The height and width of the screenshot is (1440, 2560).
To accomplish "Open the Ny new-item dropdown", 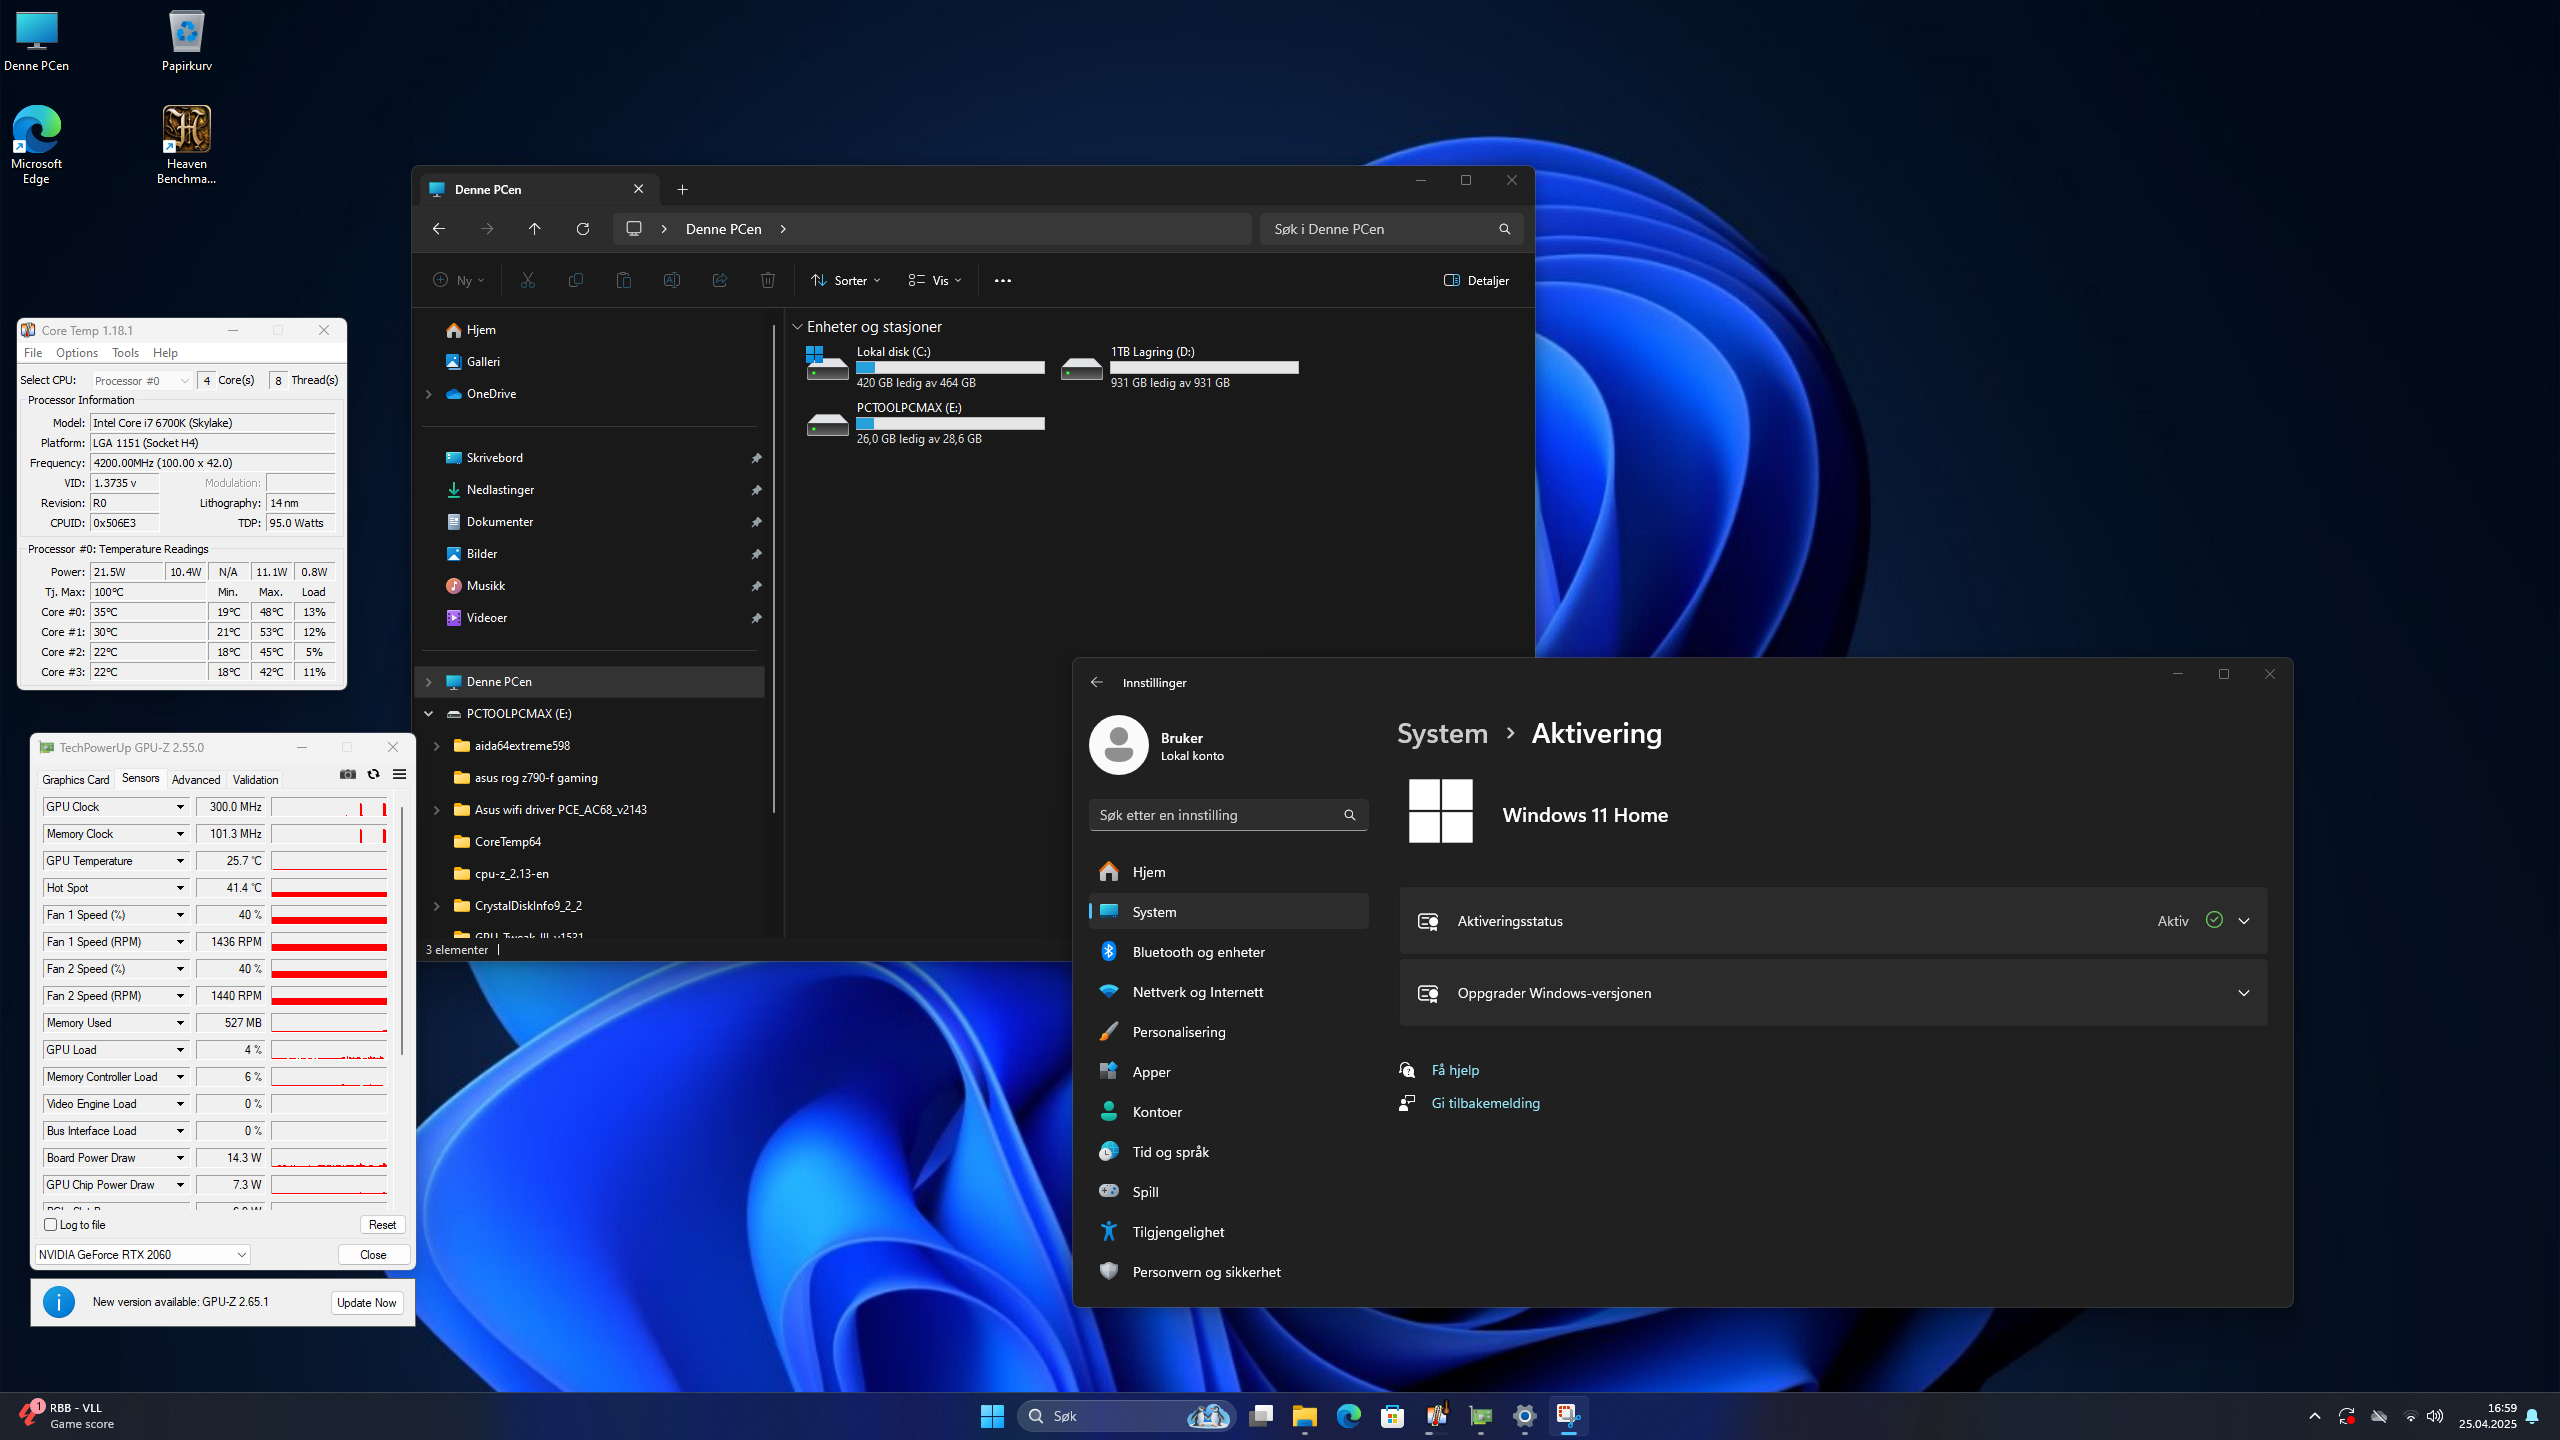I will (459, 280).
